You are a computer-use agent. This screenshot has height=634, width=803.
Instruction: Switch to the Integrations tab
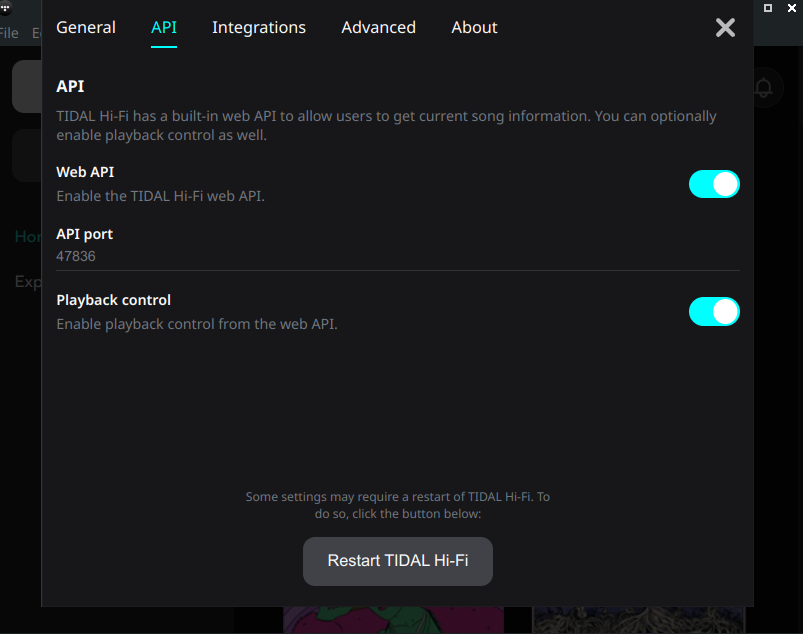pyautogui.click(x=259, y=27)
